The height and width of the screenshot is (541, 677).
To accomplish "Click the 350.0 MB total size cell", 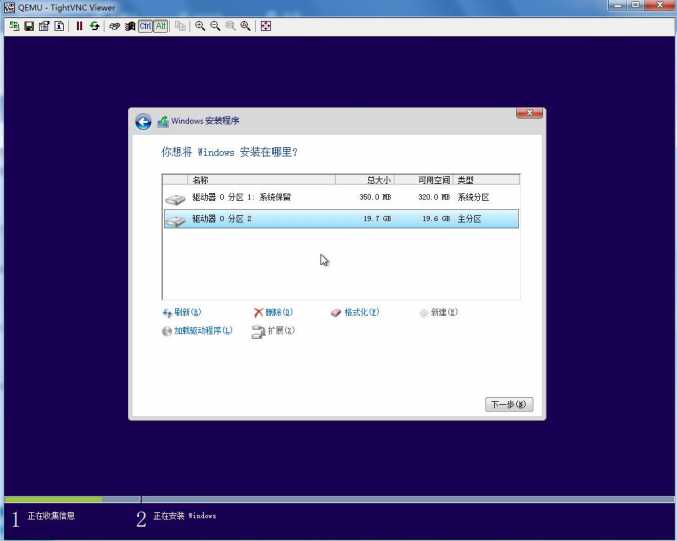I will (x=375, y=197).
